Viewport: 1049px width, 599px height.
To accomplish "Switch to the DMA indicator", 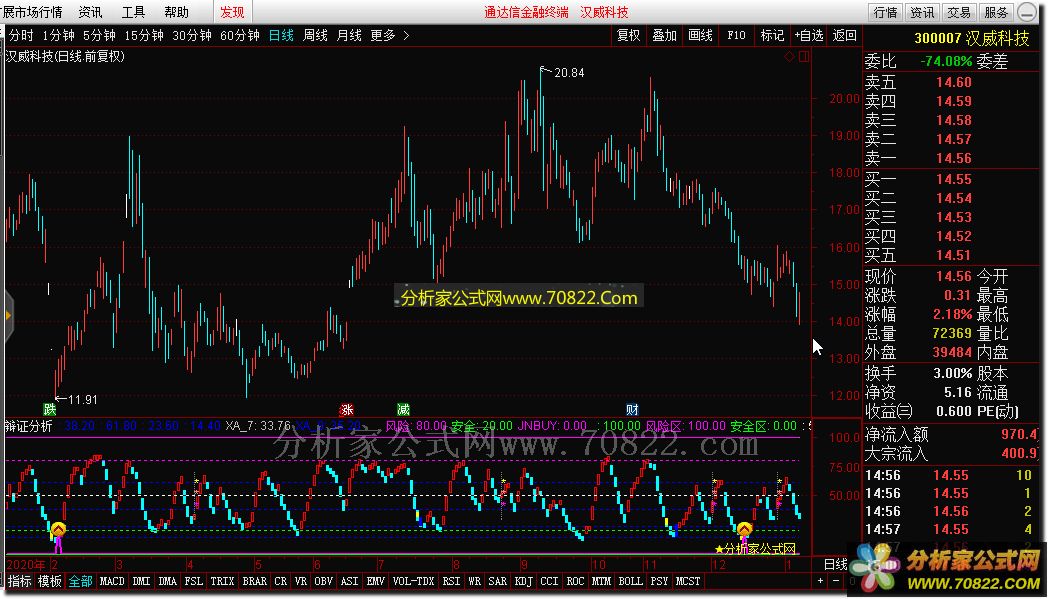I will click(x=168, y=581).
